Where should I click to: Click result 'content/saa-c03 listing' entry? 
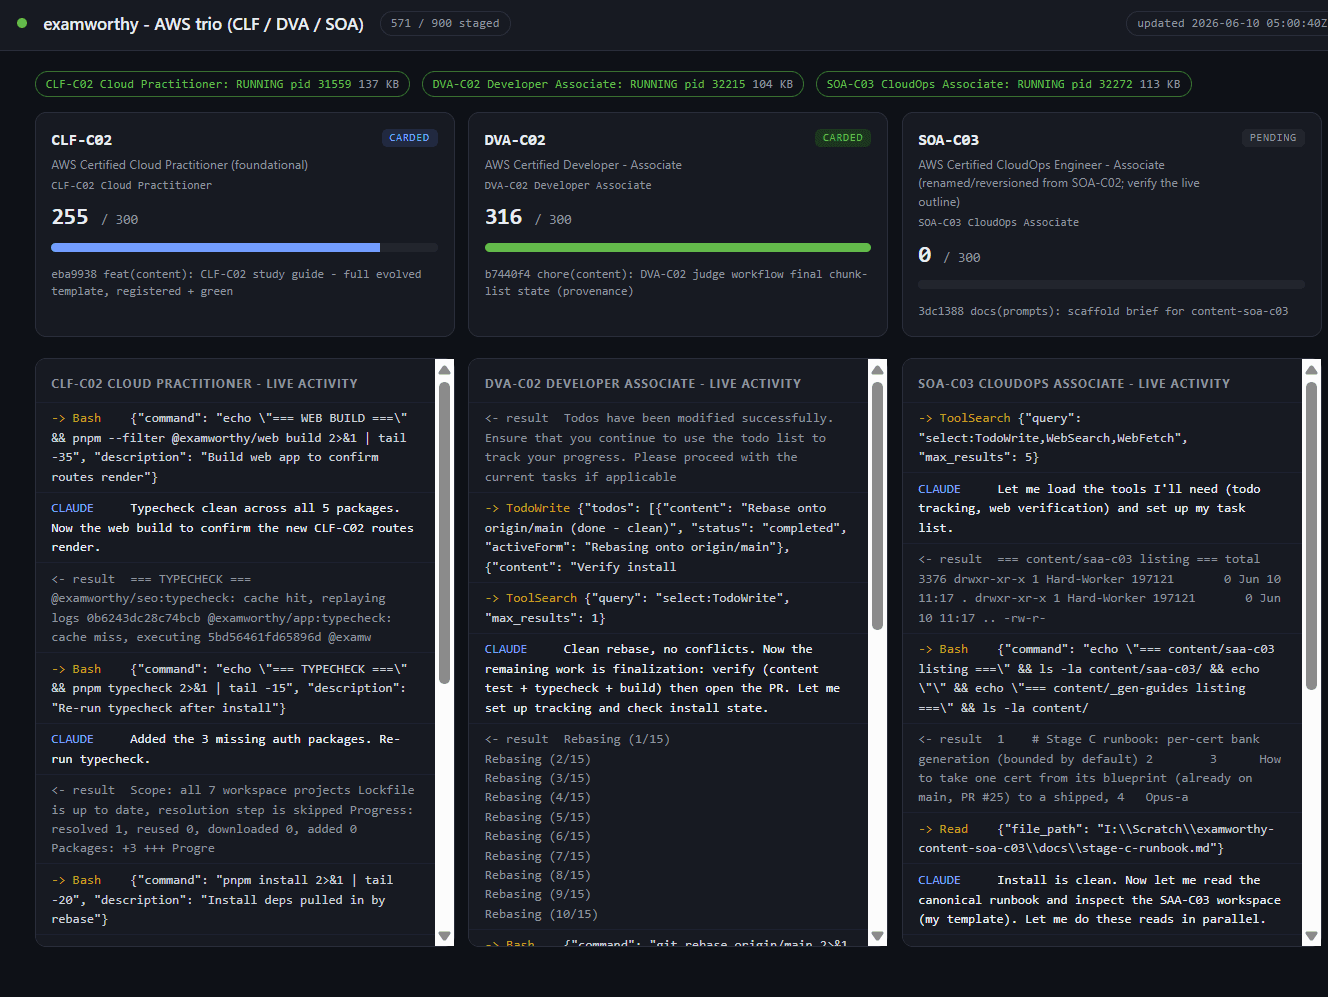[x=1102, y=588]
